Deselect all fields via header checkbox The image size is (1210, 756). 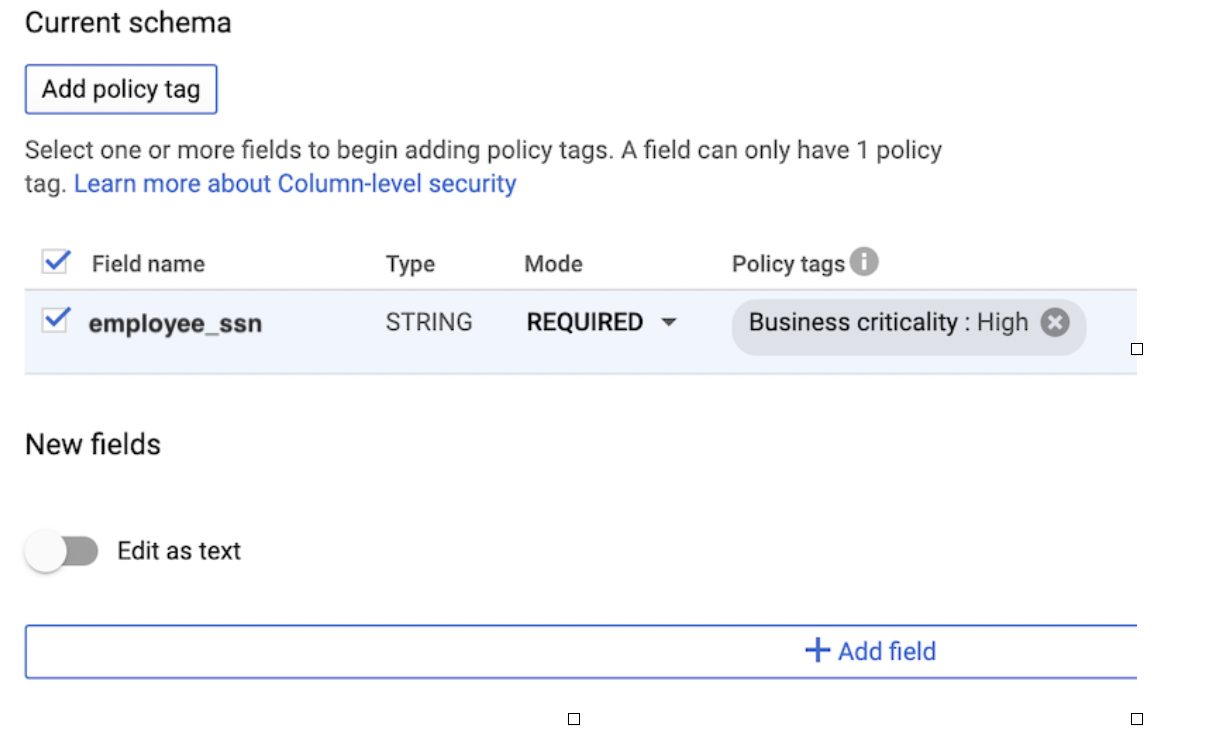(55, 262)
